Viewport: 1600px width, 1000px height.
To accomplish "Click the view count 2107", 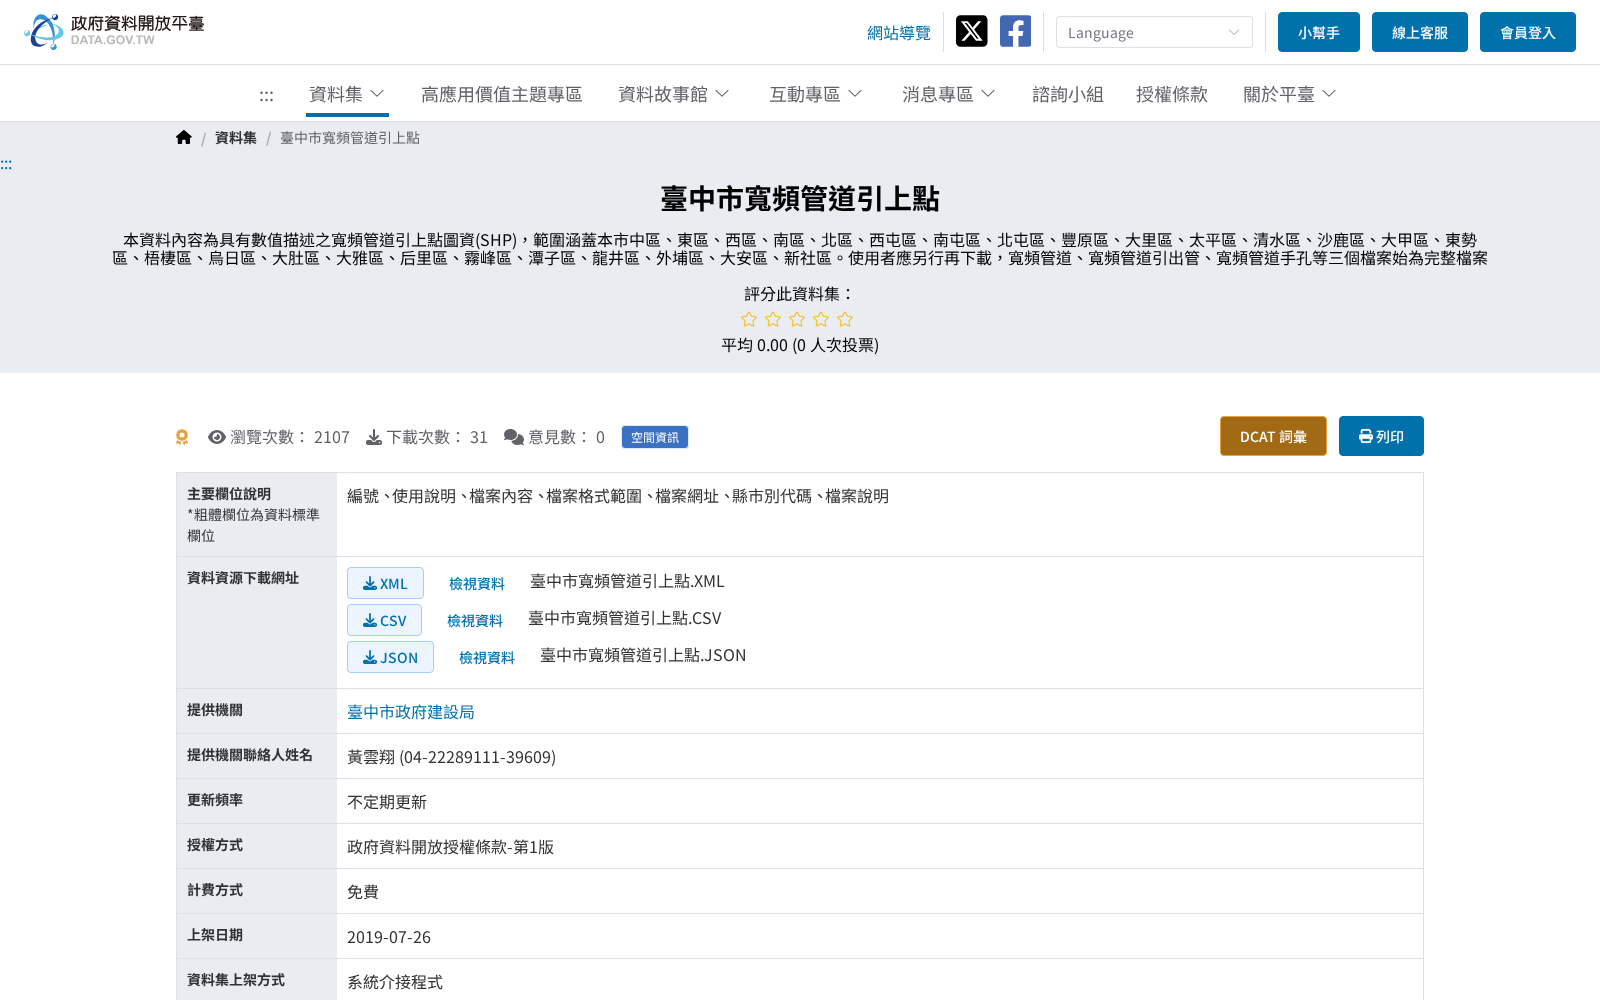I will click(332, 437).
